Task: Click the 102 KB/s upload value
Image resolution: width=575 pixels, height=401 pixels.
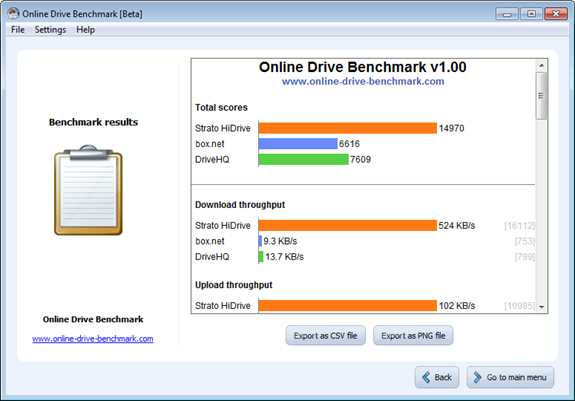Action: click(457, 306)
